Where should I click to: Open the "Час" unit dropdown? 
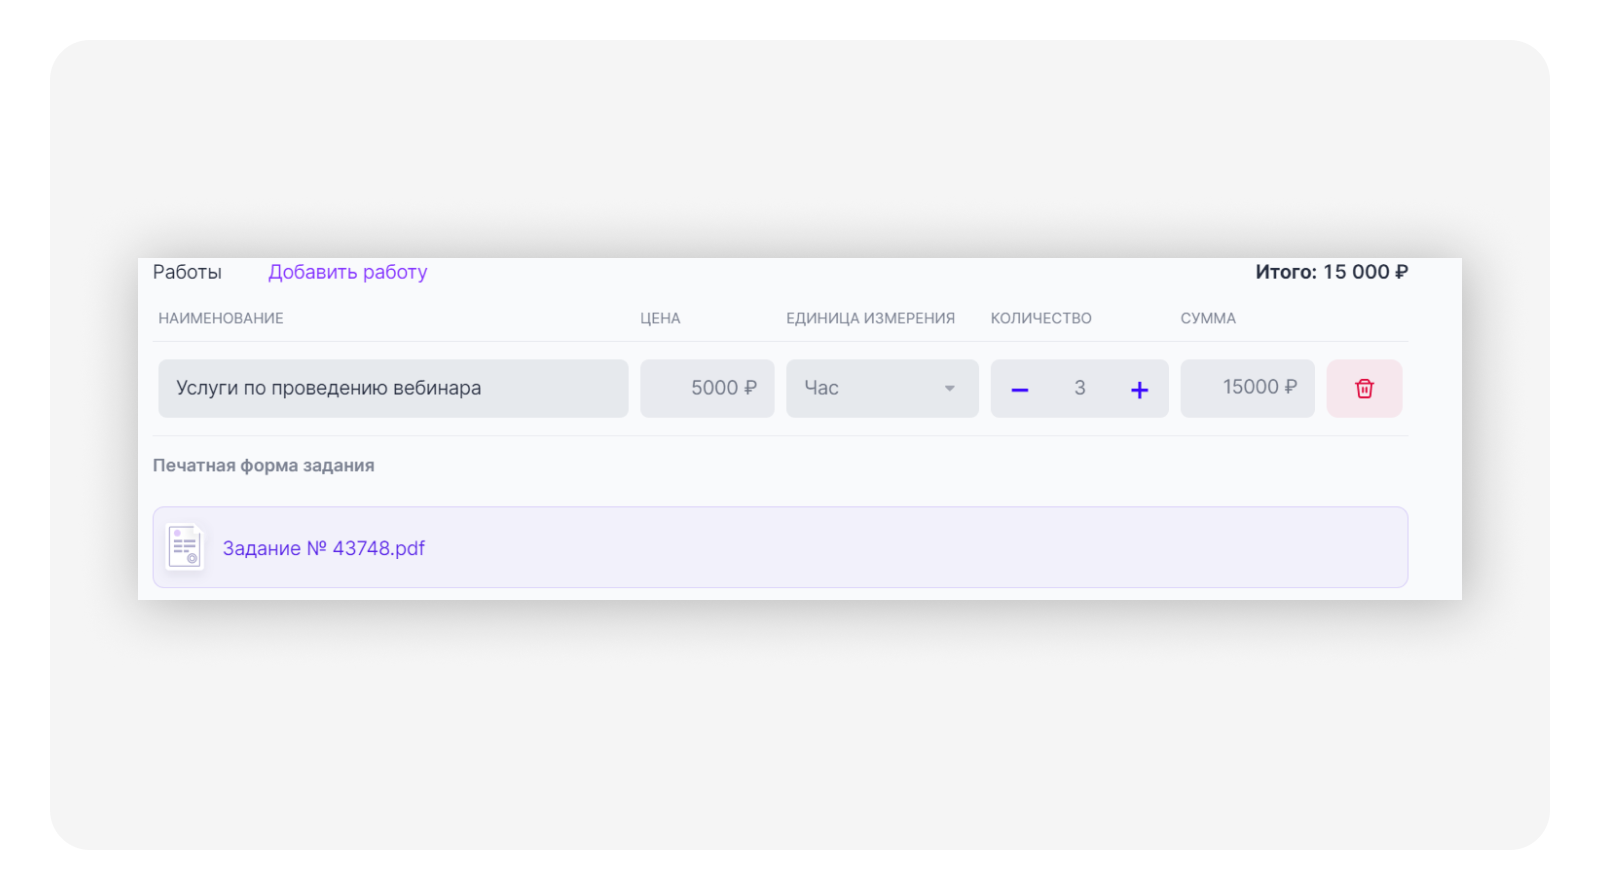tap(881, 388)
